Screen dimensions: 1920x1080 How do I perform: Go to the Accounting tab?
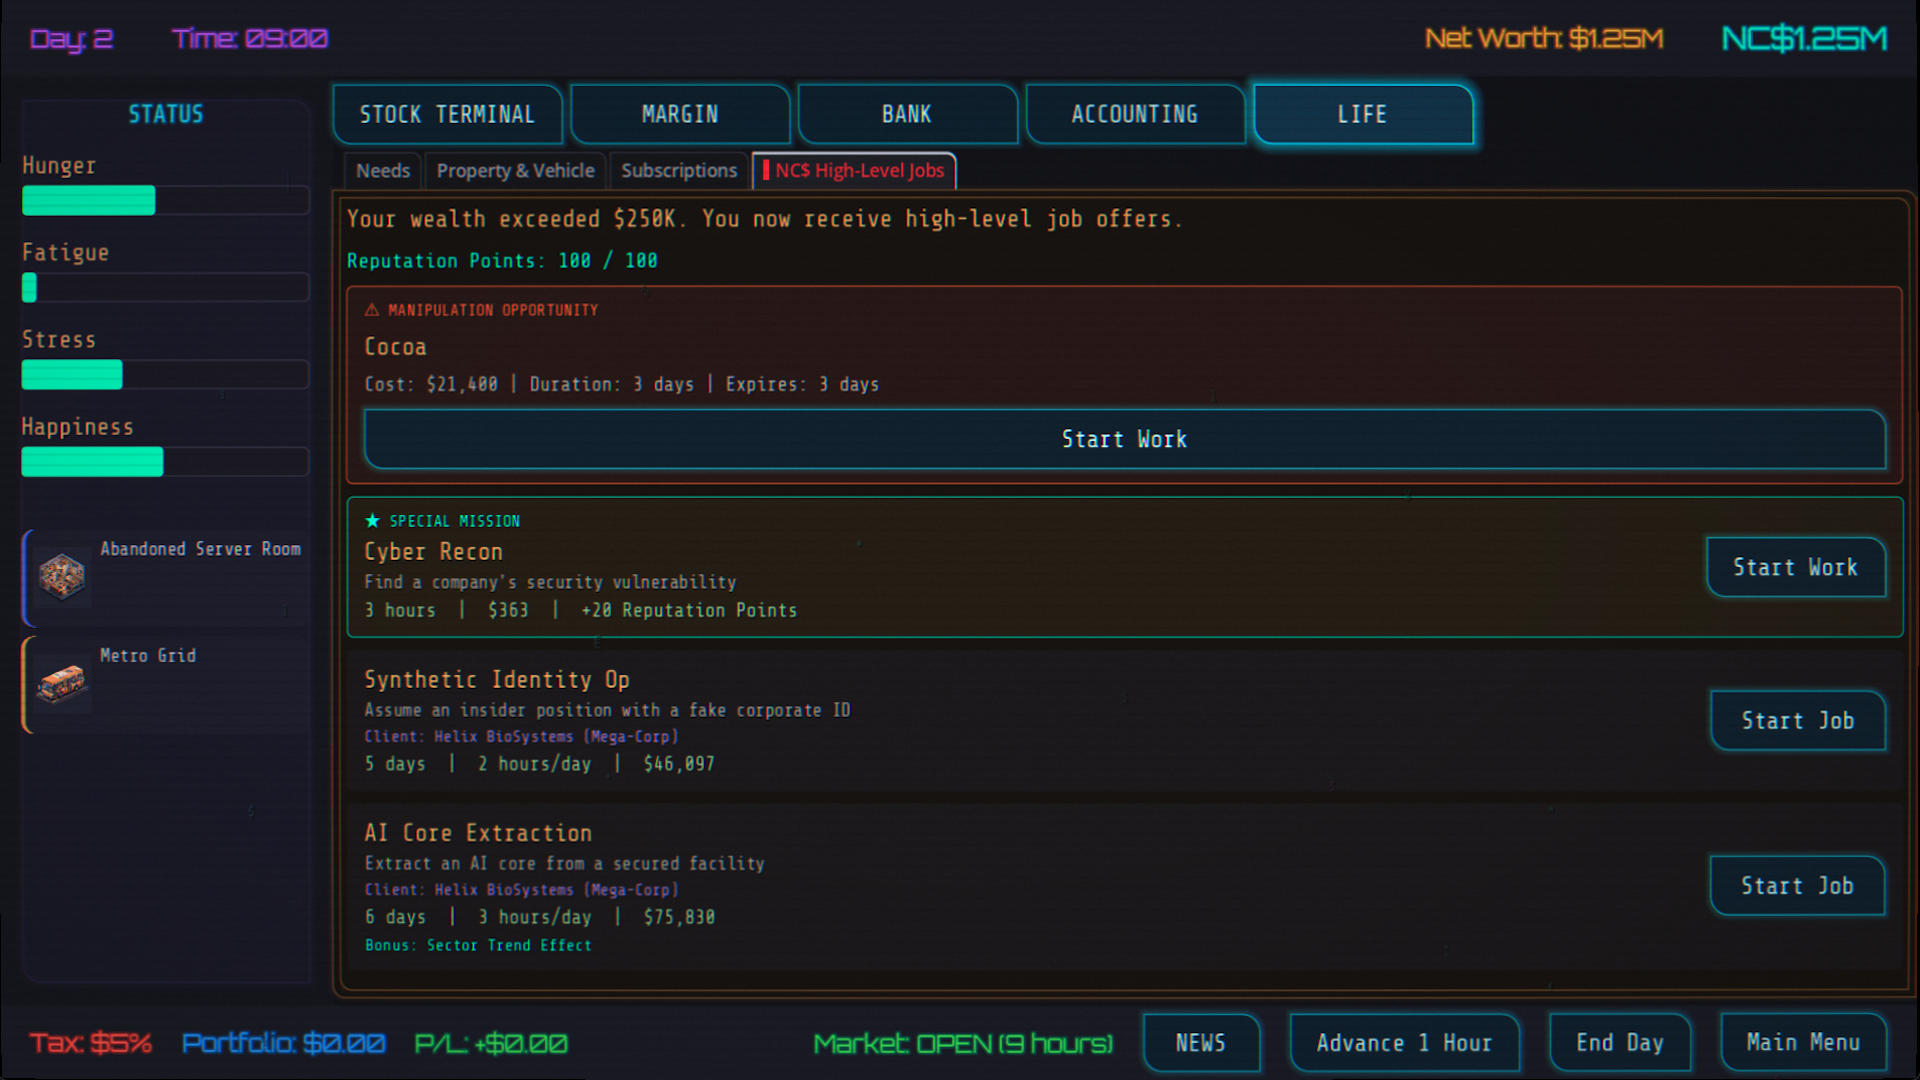point(1135,115)
